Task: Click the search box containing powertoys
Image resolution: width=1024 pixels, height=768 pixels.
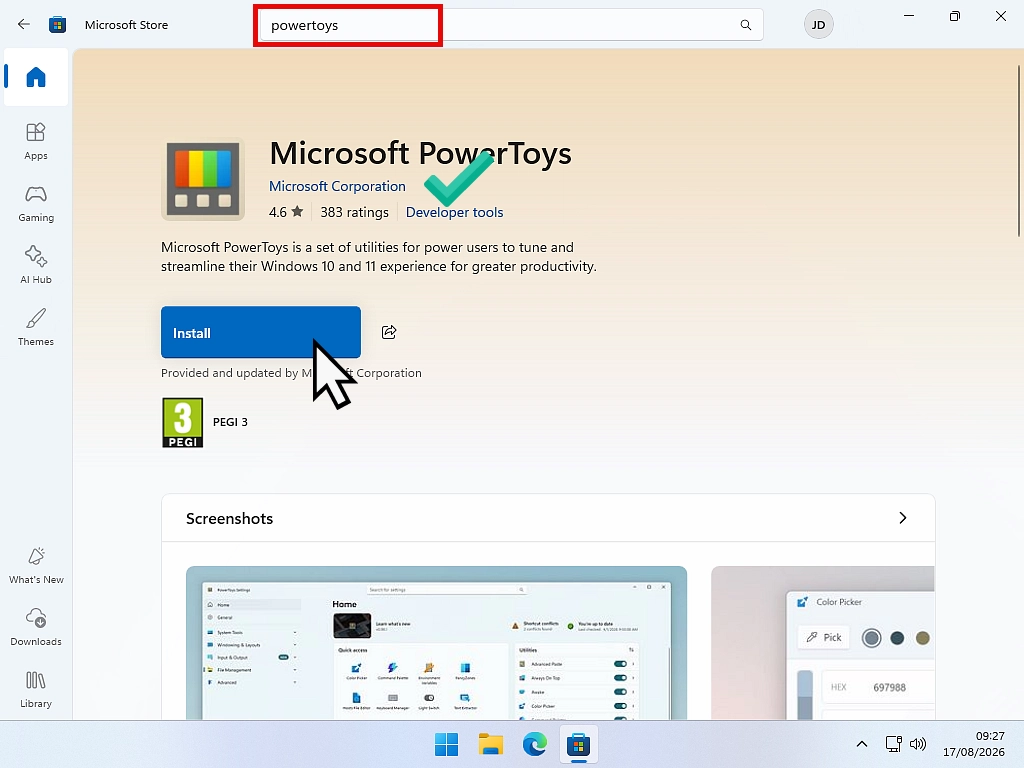Action: pyautogui.click(x=509, y=25)
